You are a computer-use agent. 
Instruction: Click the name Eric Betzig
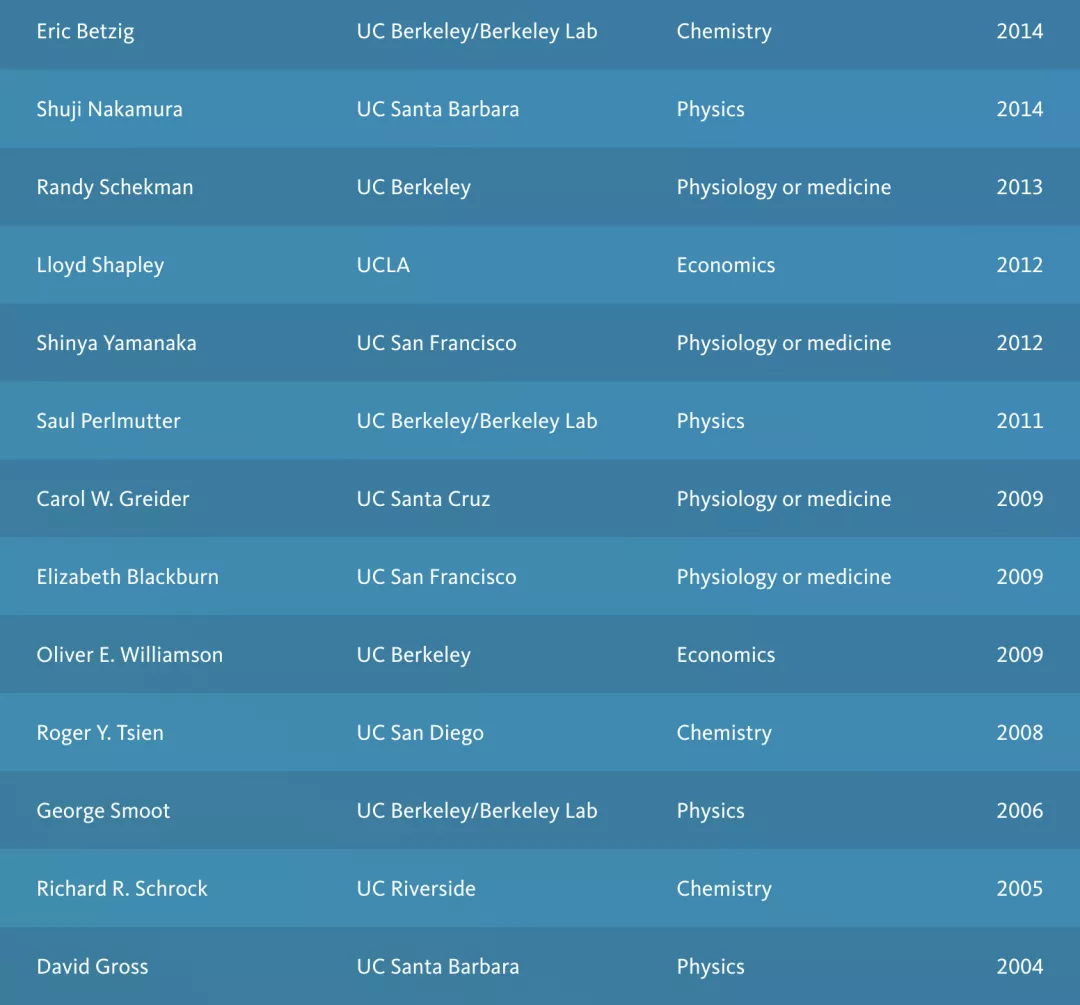pyautogui.click(x=85, y=31)
